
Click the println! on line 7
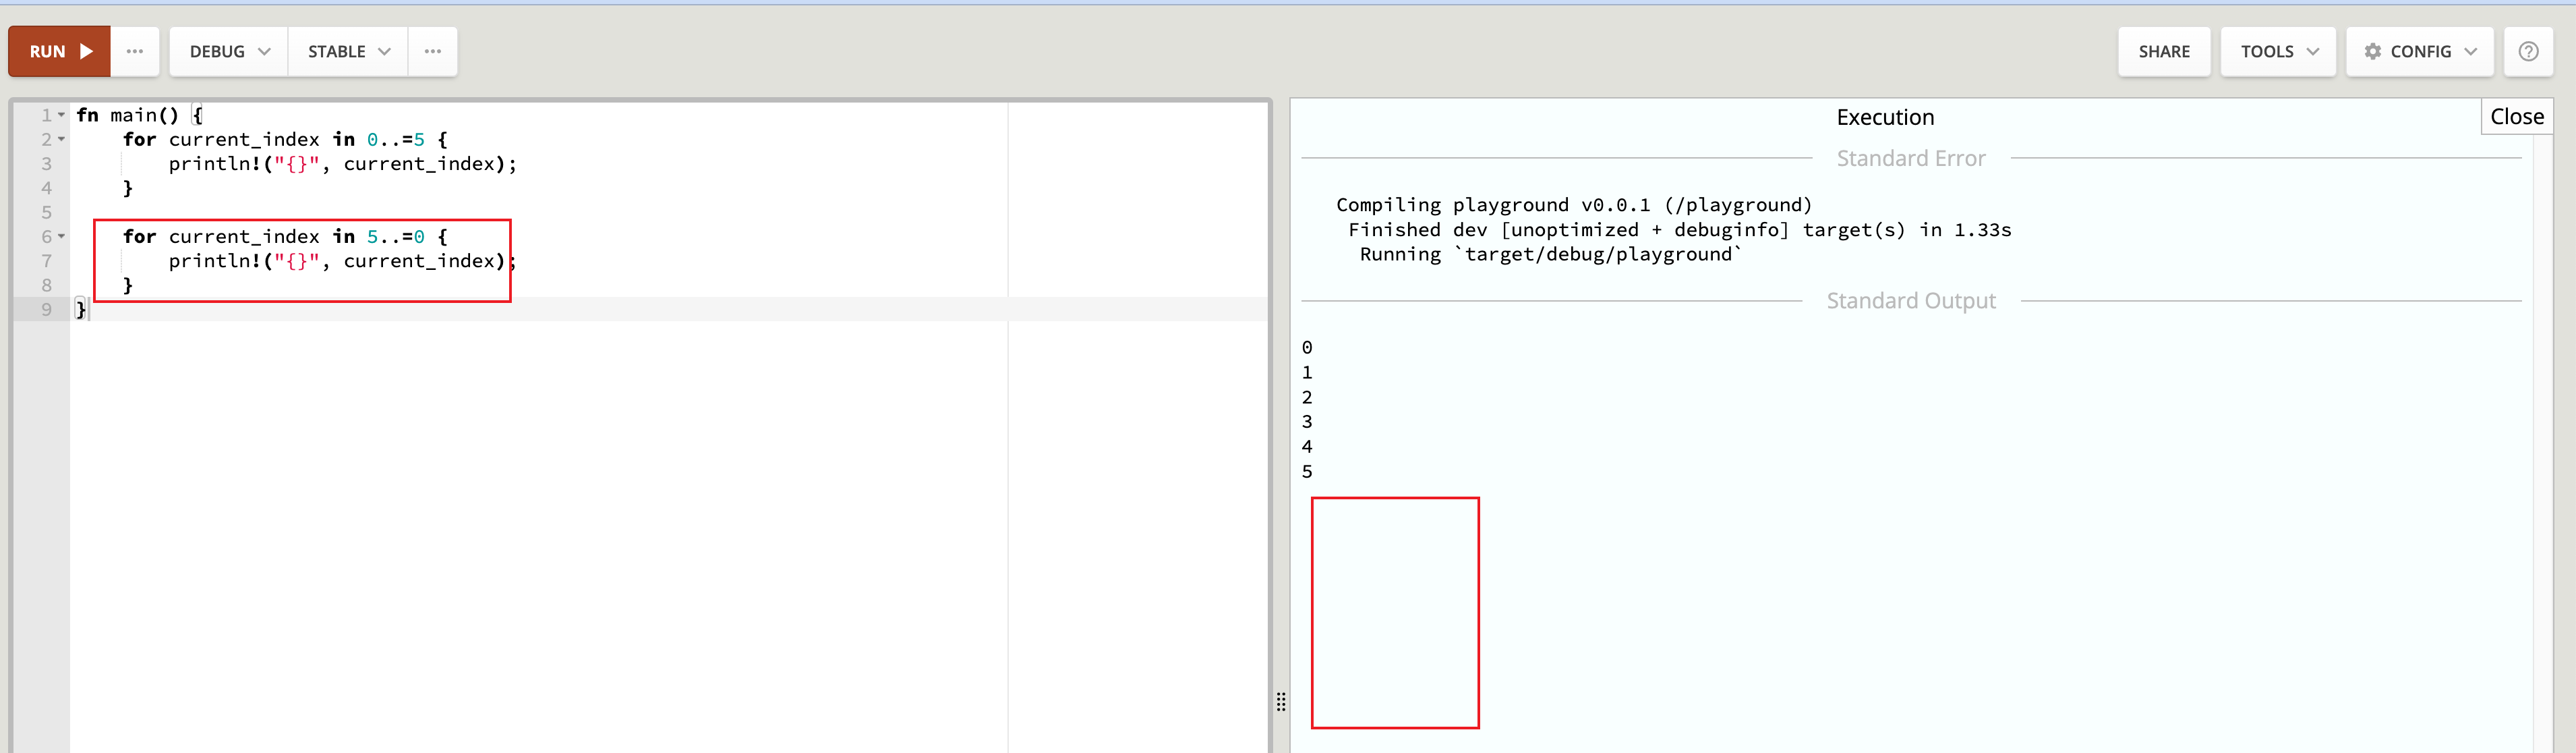(x=215, y=261)
